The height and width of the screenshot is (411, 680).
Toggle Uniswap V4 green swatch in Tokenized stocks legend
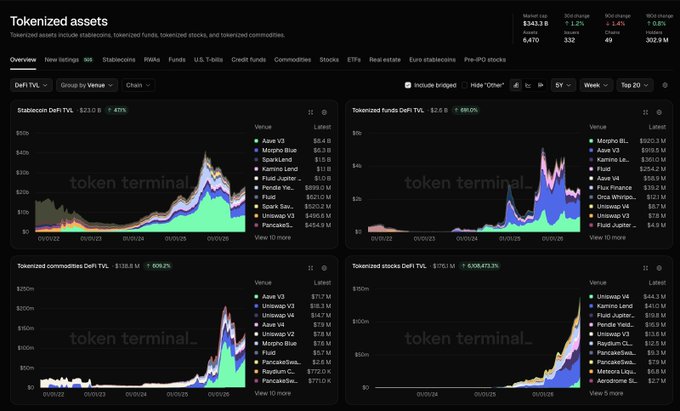point(591,297)
